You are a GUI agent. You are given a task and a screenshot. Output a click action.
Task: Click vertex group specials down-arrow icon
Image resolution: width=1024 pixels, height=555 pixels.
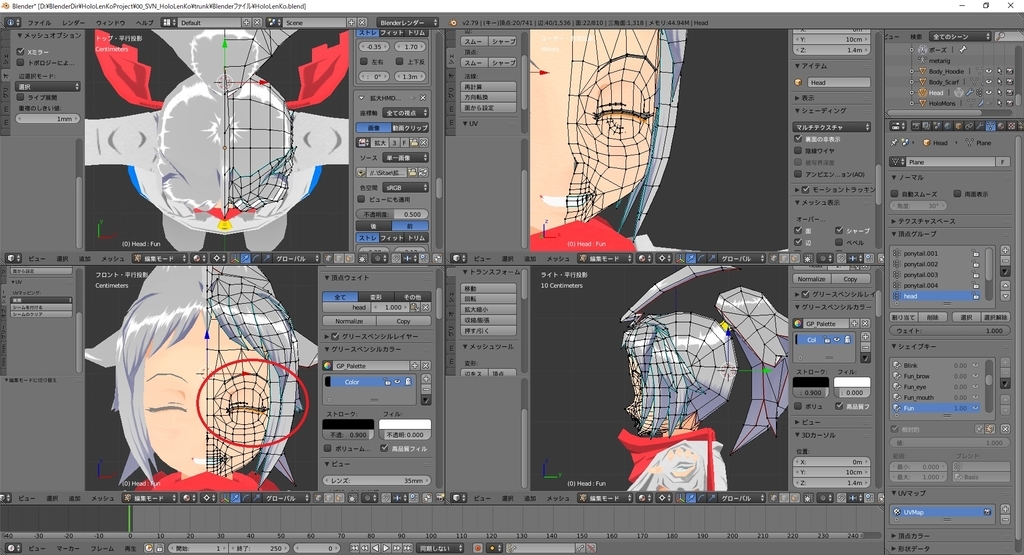click(1005, 272)
